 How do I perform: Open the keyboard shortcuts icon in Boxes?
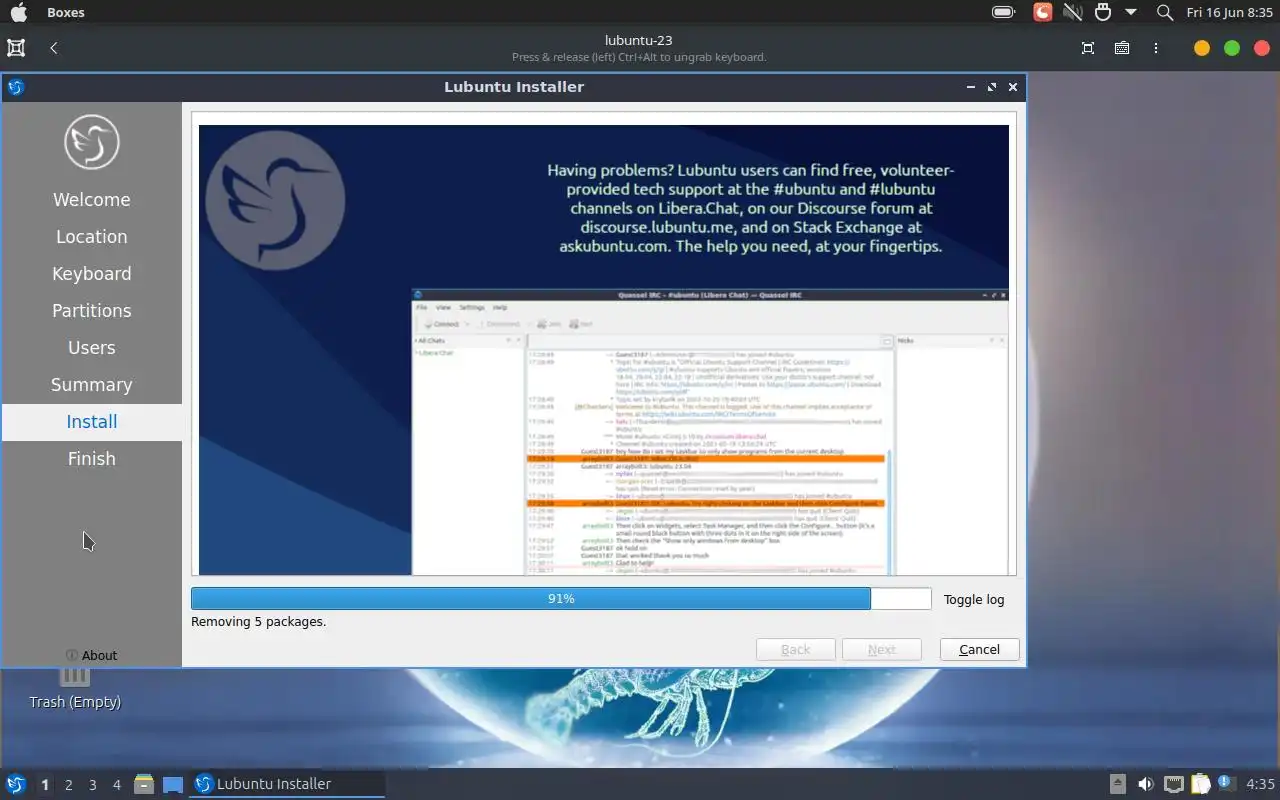coord(1122,47)
